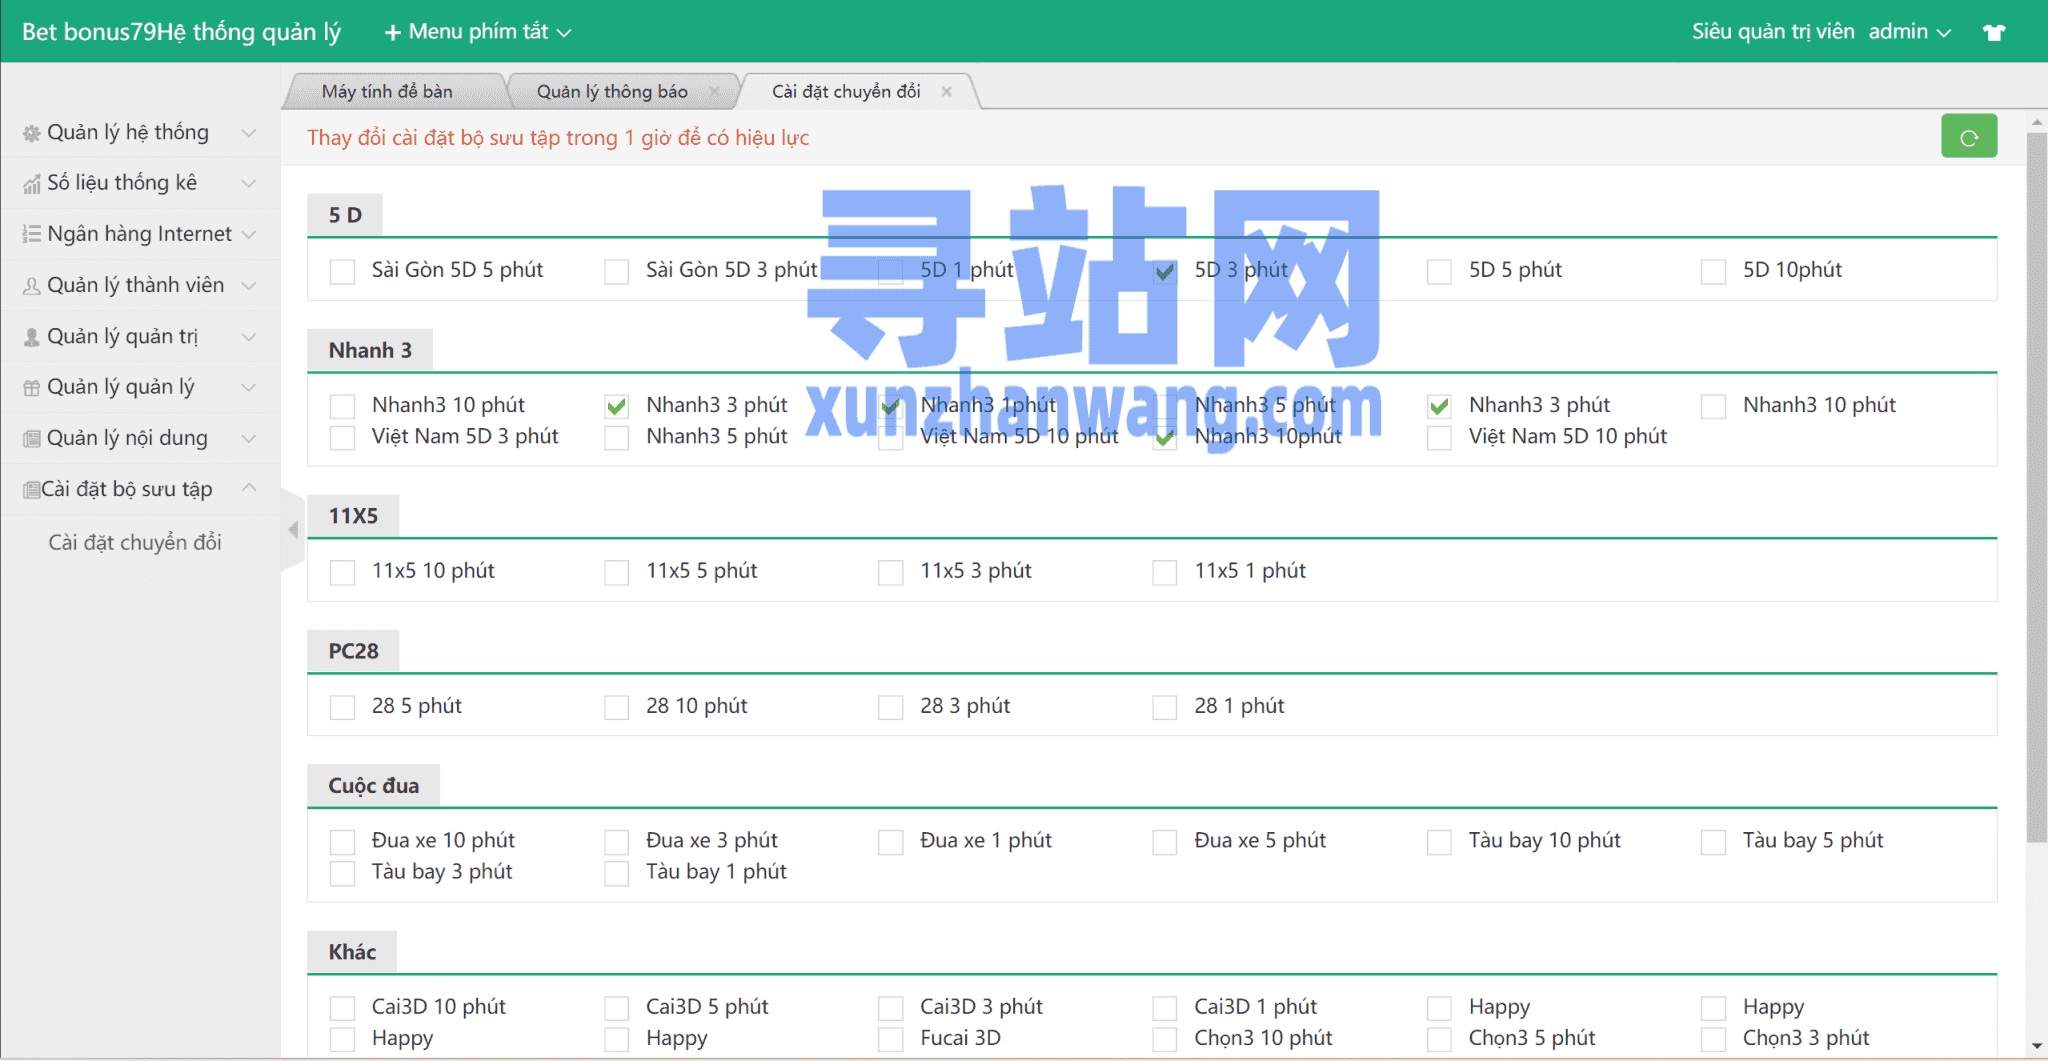This screenshot has height=1061, width=2048.
Task: Click the gift icon beside Quản lý quản lý
Action: coord(32,388)
